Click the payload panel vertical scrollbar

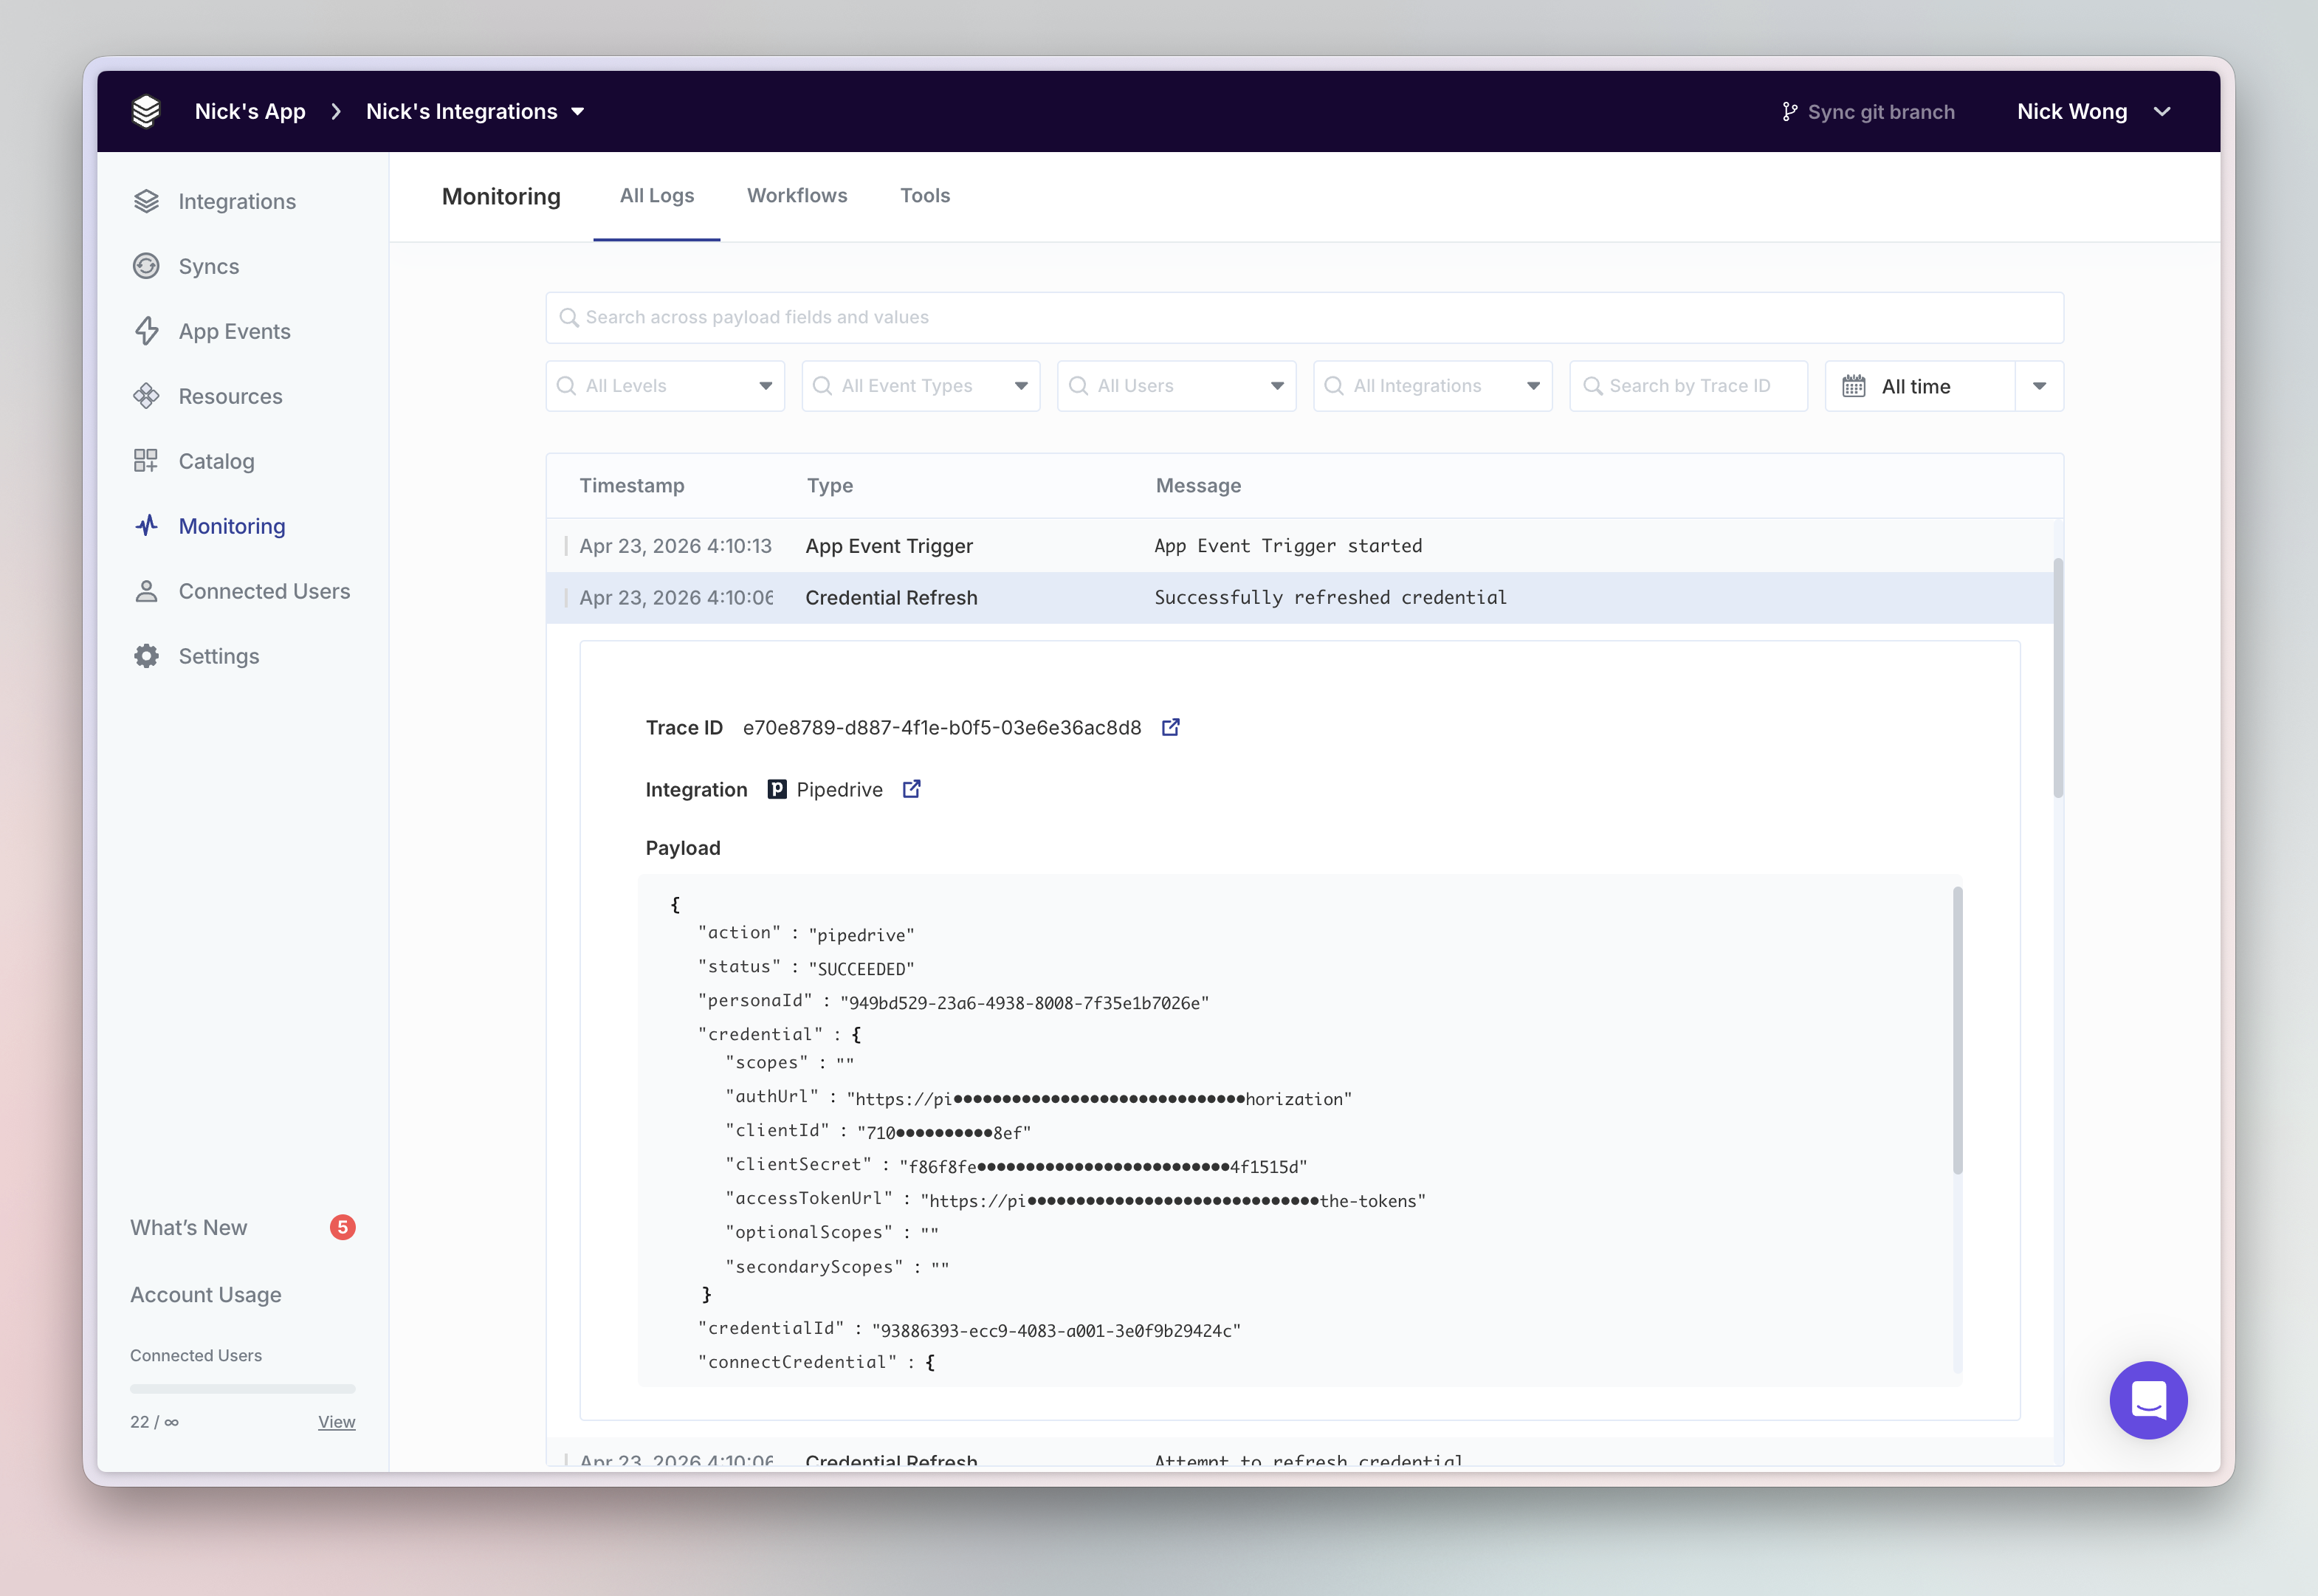click(1957, 1030)
